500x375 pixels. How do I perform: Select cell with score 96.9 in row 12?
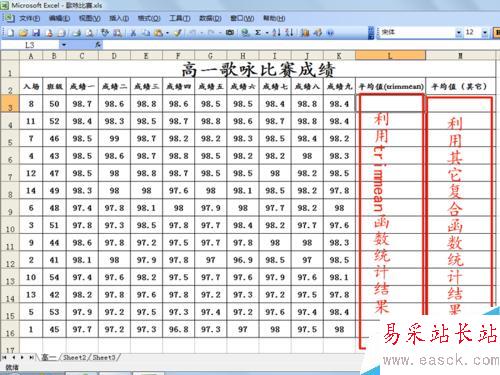[243, 260]
